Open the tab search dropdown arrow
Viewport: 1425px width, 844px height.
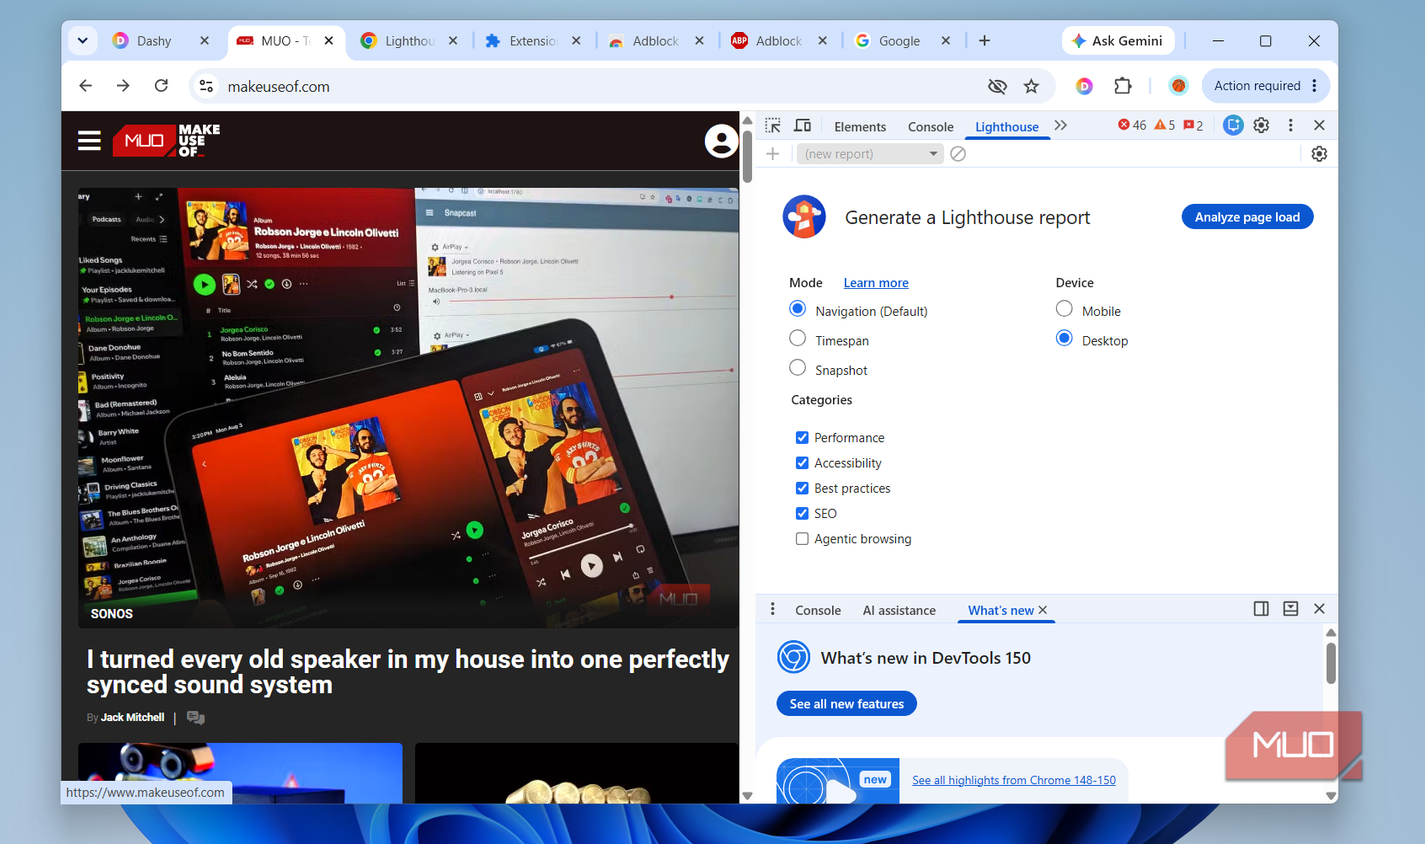pyautogui.click(x=83, y=41)
